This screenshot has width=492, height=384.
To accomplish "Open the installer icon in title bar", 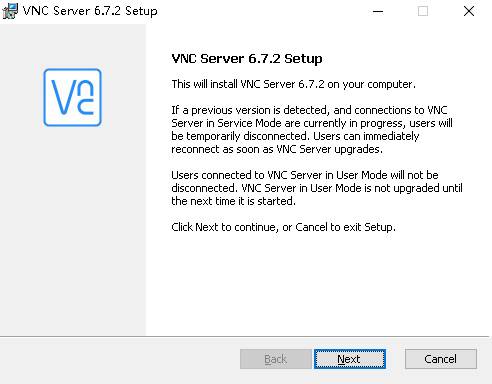I will (x=9, y=11).
